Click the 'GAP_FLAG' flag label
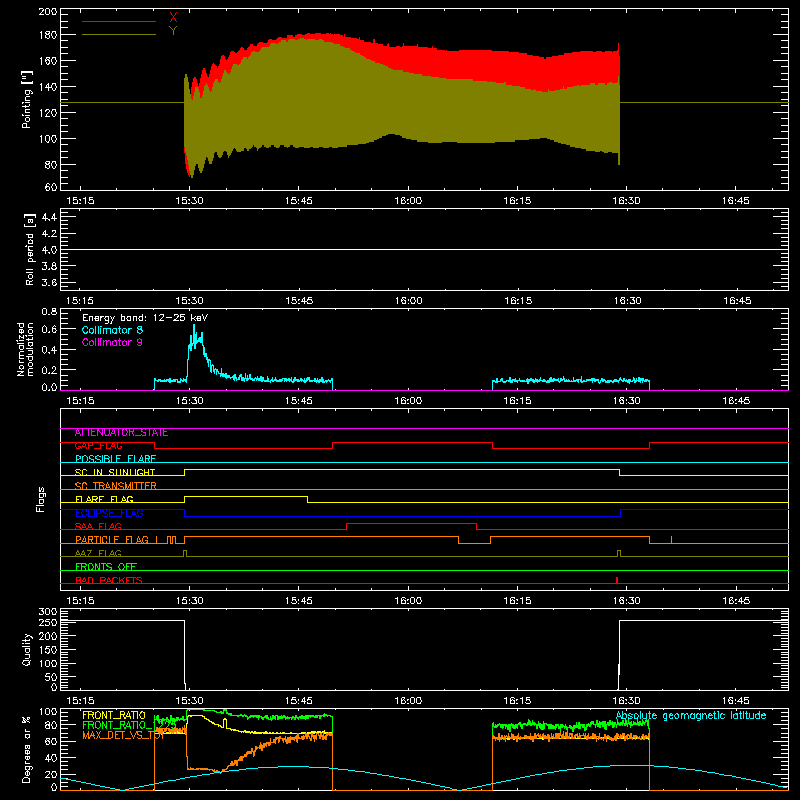 (98, 446)
